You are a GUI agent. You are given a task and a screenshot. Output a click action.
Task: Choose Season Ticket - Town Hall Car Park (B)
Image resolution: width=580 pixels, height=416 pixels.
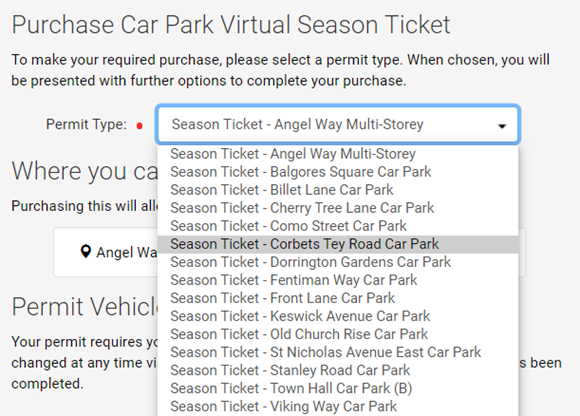coord(338,389)
